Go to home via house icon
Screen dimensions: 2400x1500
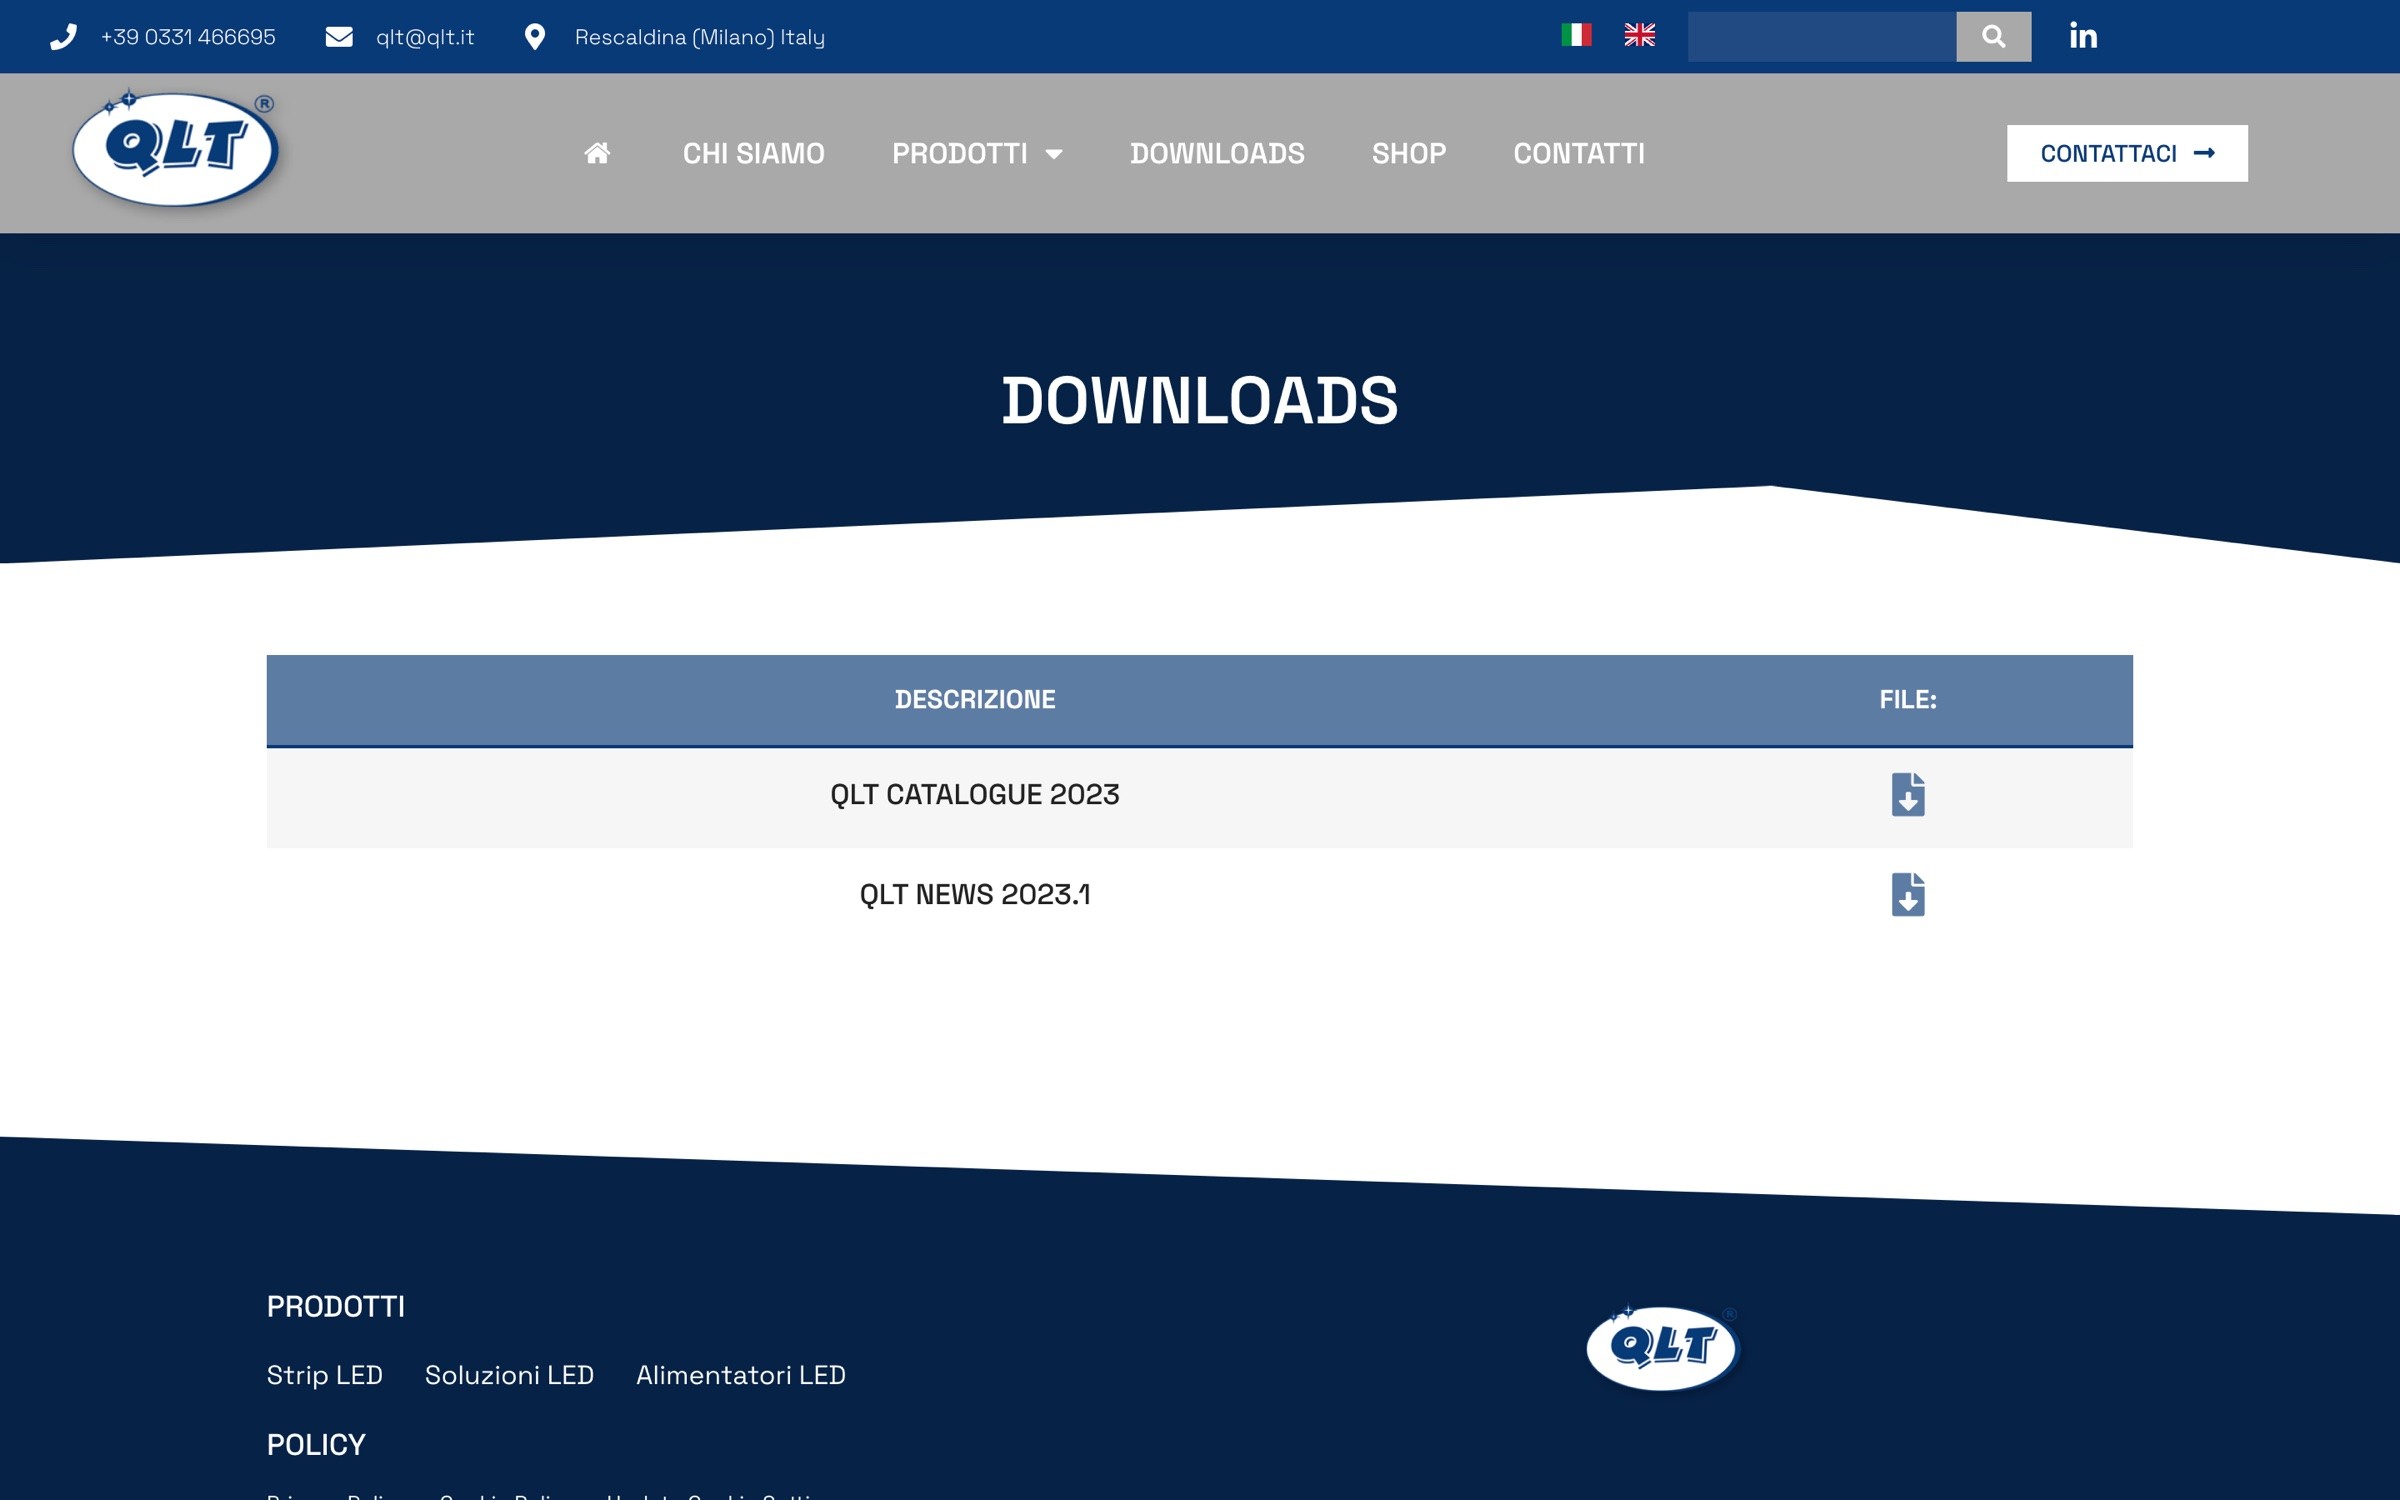click(x=597, y=153)
